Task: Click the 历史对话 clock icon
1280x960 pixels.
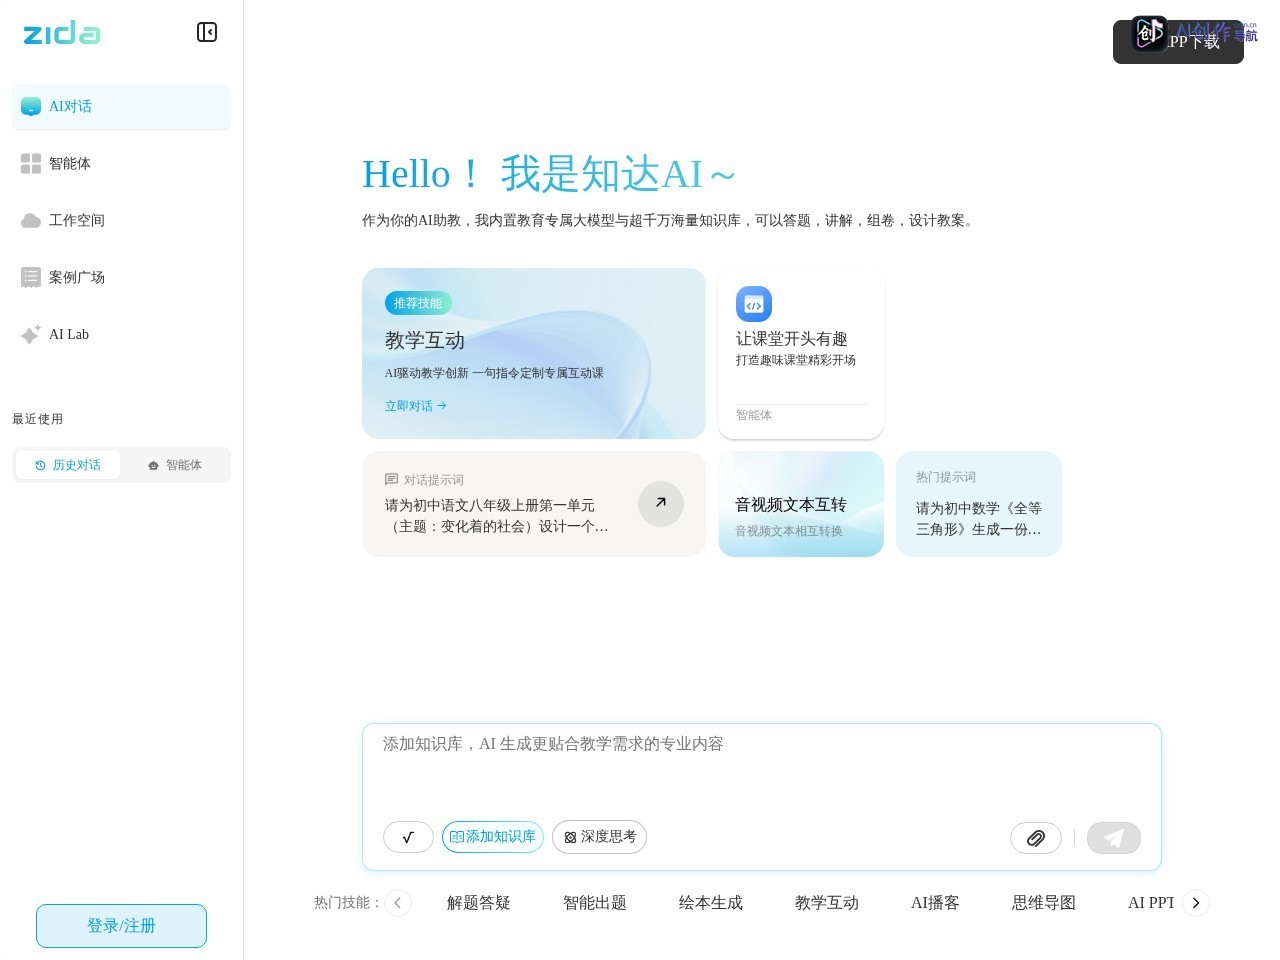Action: (x=40, y=465)
